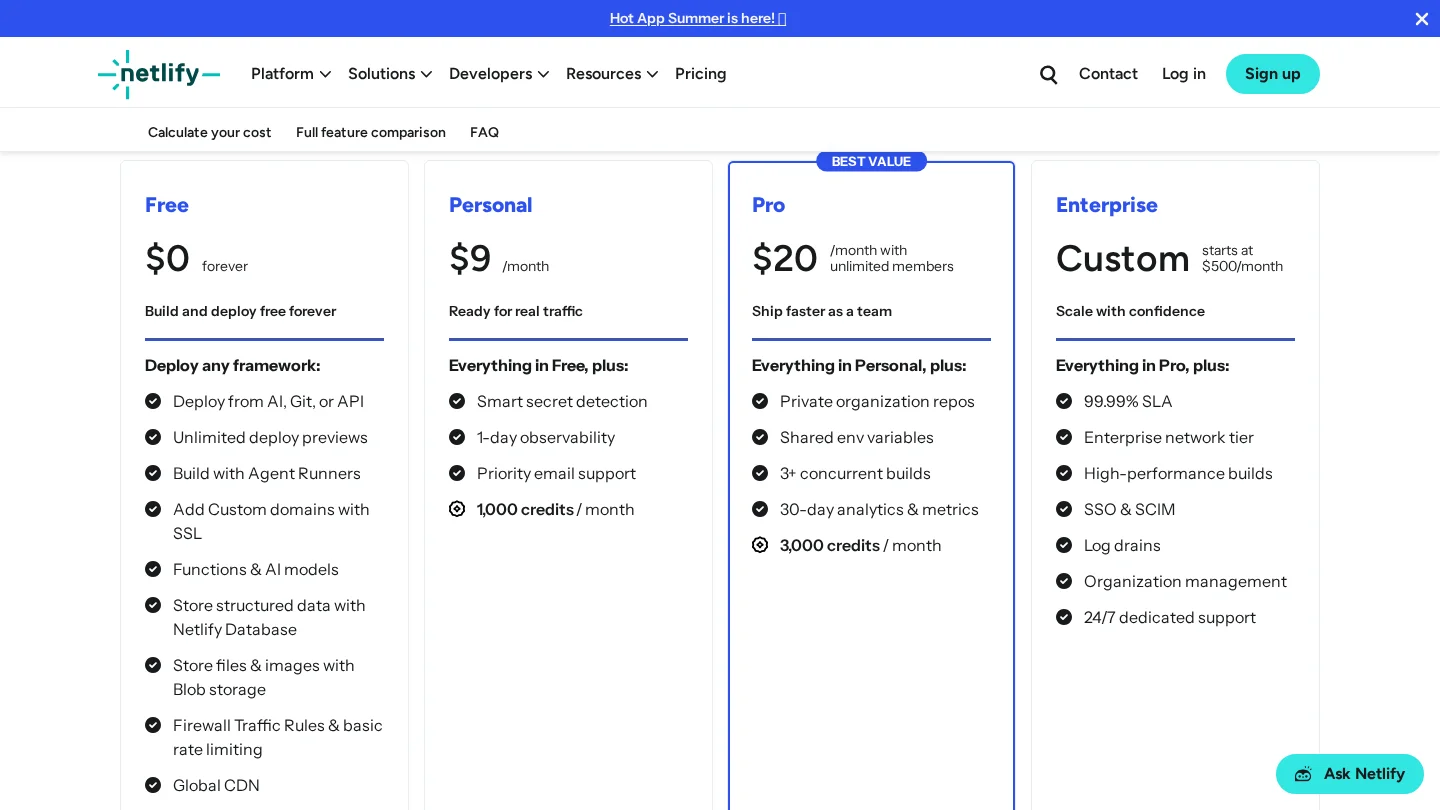Jump to Full feature comparison

coord(371,132)
